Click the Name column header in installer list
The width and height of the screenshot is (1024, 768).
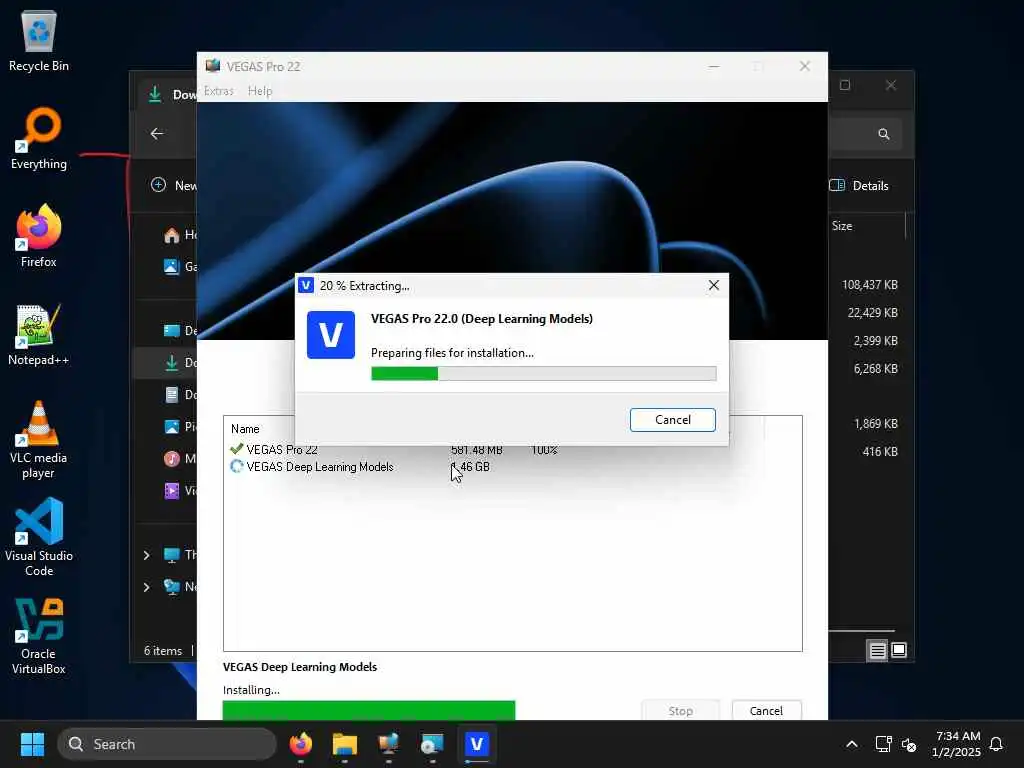(245, 429)
